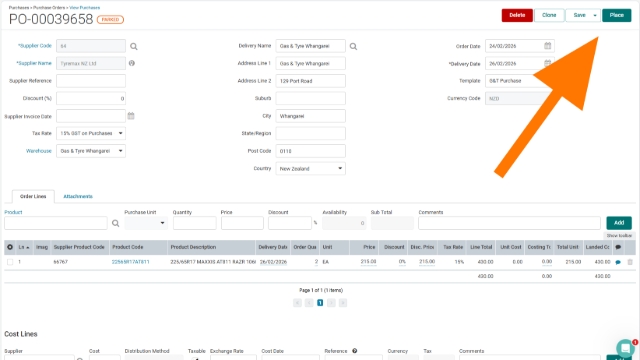Focus the Supplier Reference field
The height and width of the screenshot is (360, 640).
(91, 81)
